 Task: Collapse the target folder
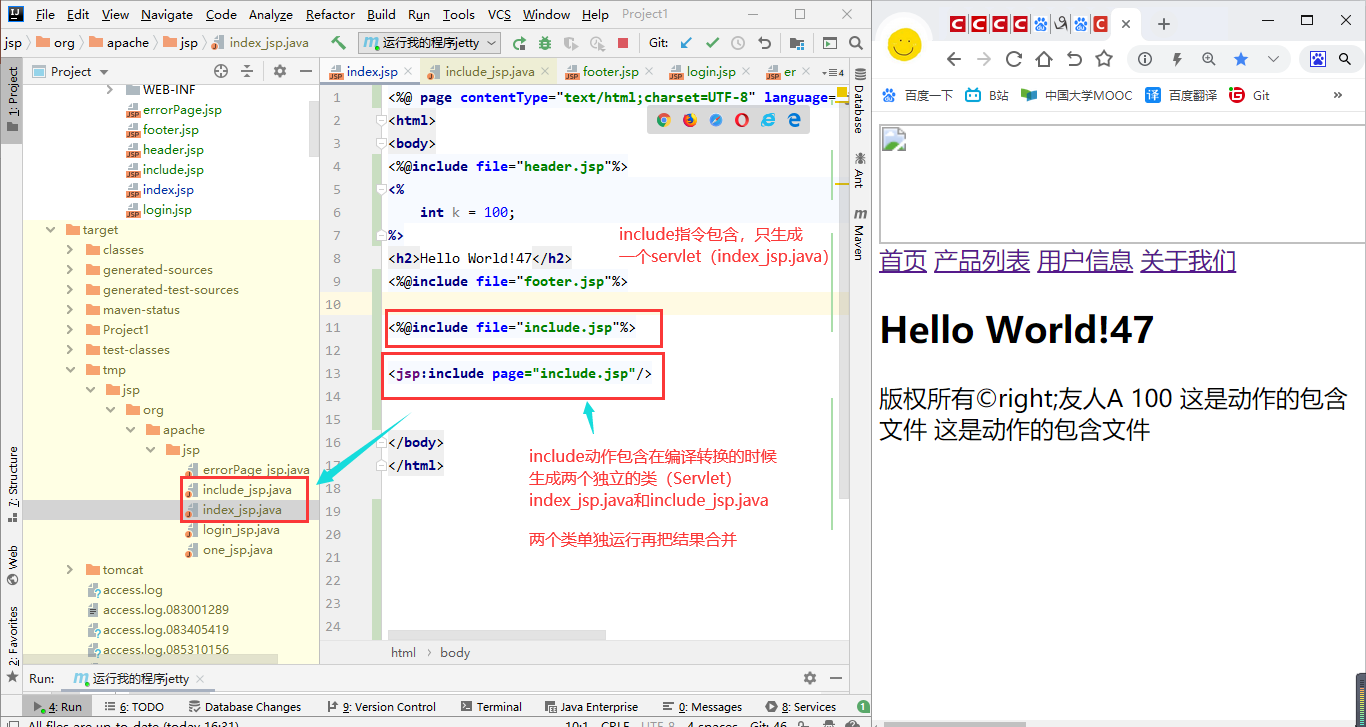tap(50, 229)
